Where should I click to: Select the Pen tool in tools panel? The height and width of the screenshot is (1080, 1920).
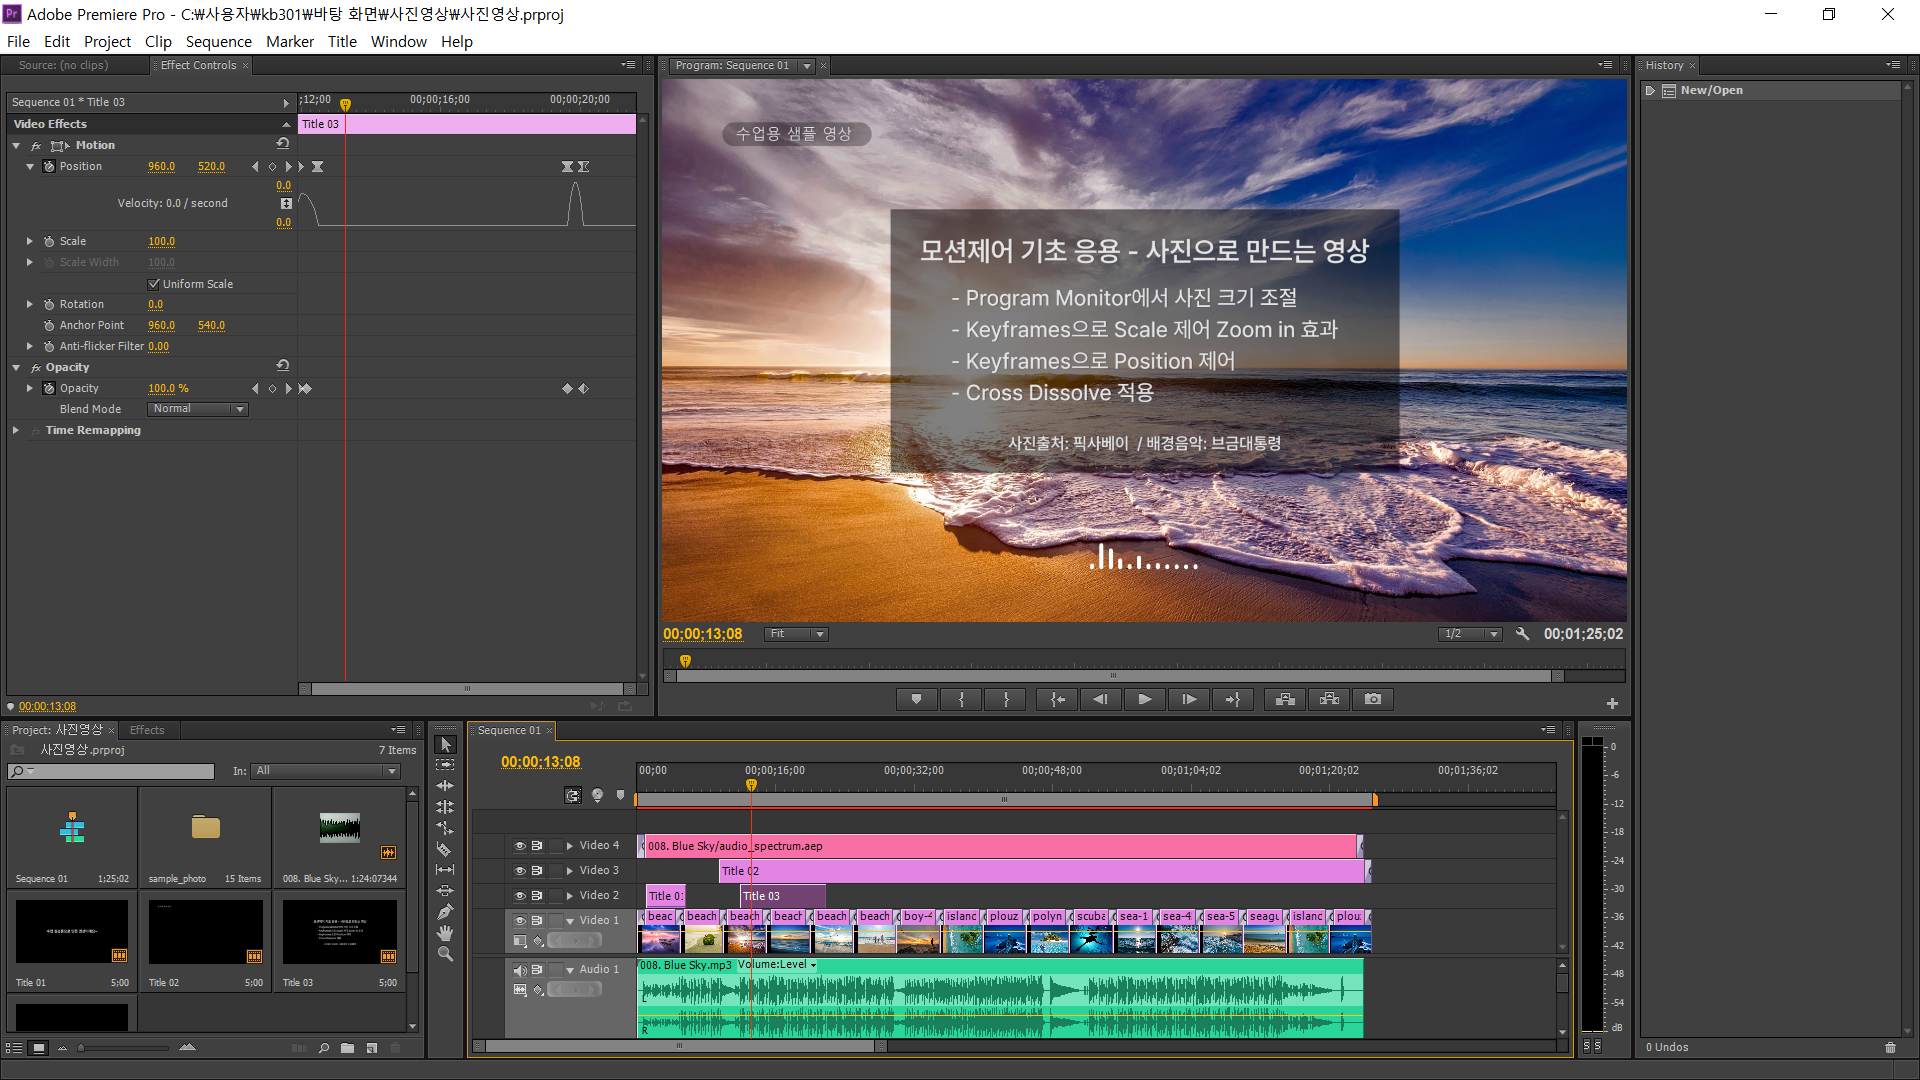pos(445,912)
